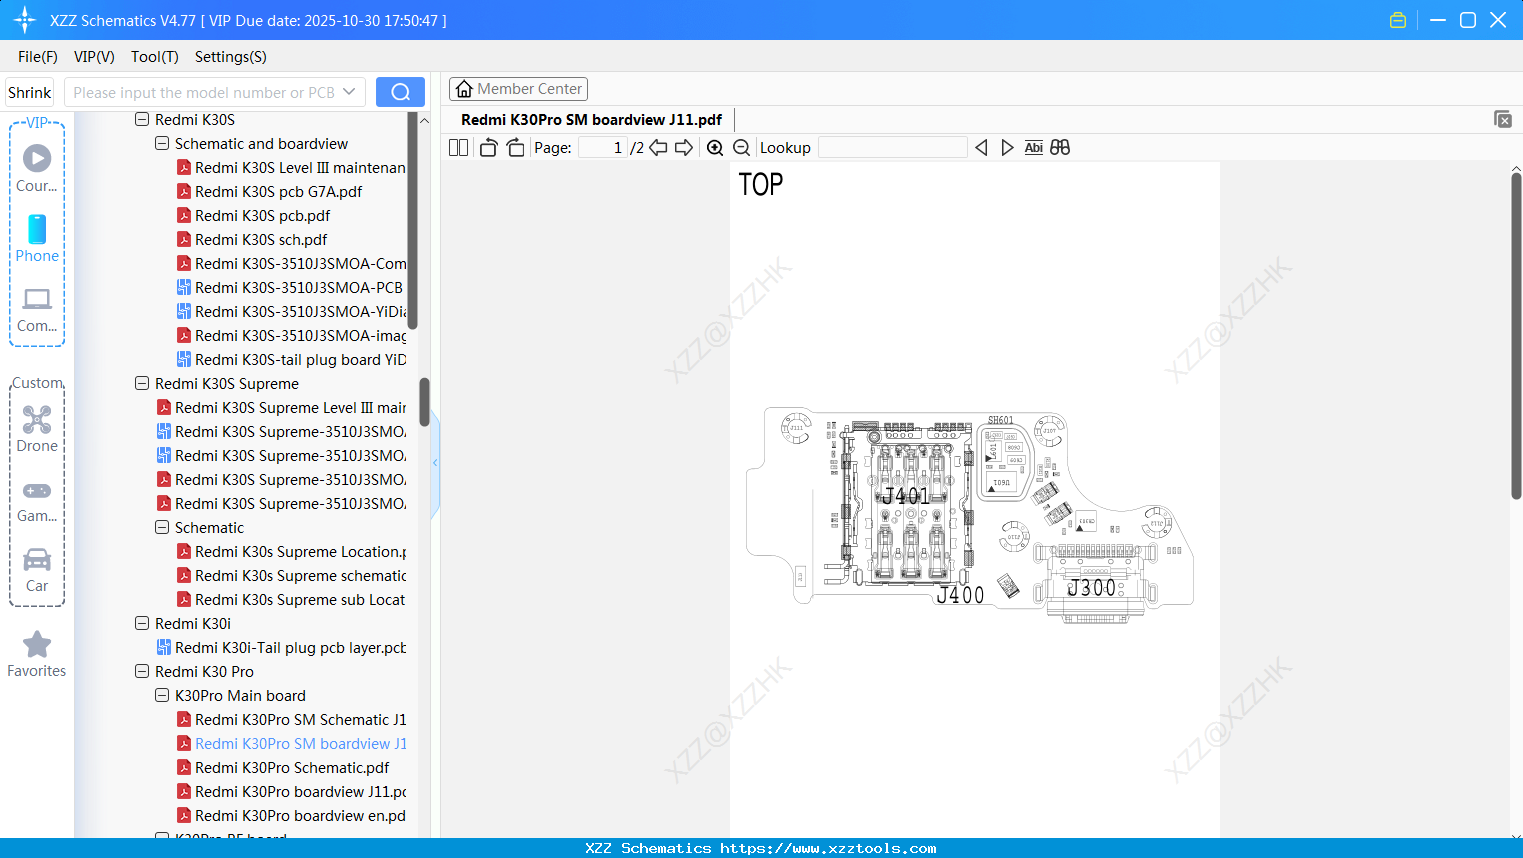This screenshot has height=858, width=1523.
Task: Open the Settings(S) menu
Action: (231, 57)
